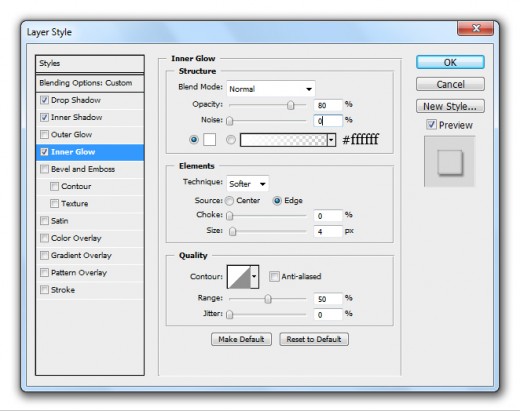Screen dimensions: 520x411
Task: Click the Opacity slider handle
Action: click(x=291, y=105)
